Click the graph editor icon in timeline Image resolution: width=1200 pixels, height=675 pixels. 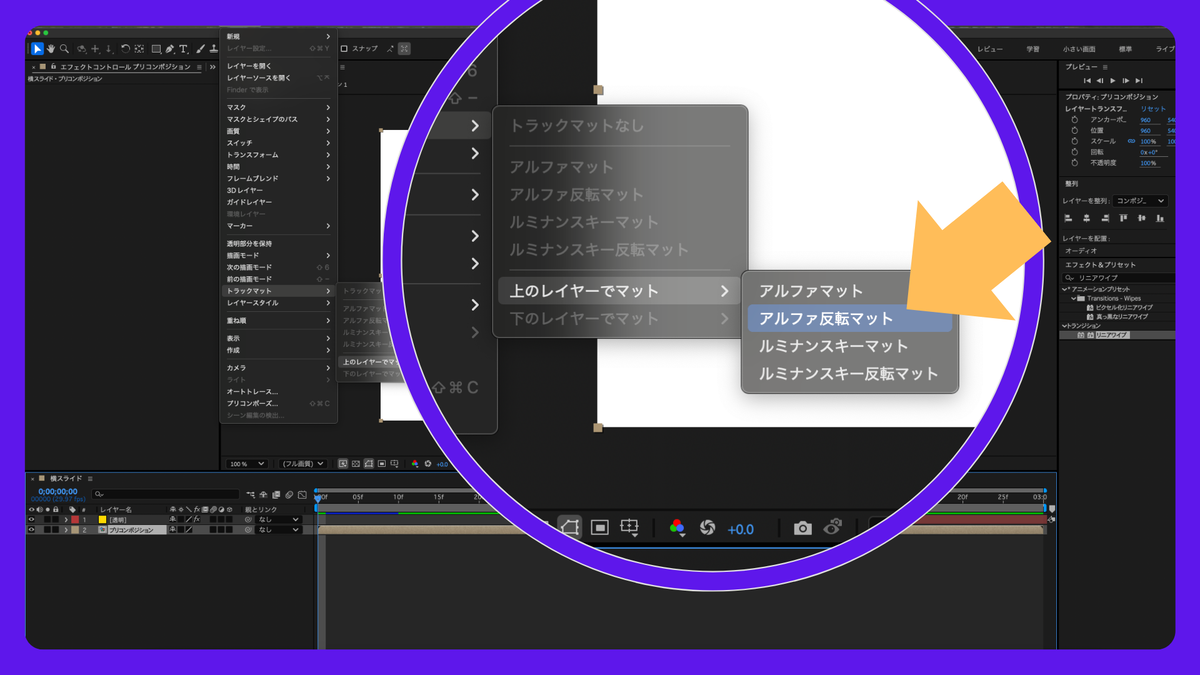point(302,494)
